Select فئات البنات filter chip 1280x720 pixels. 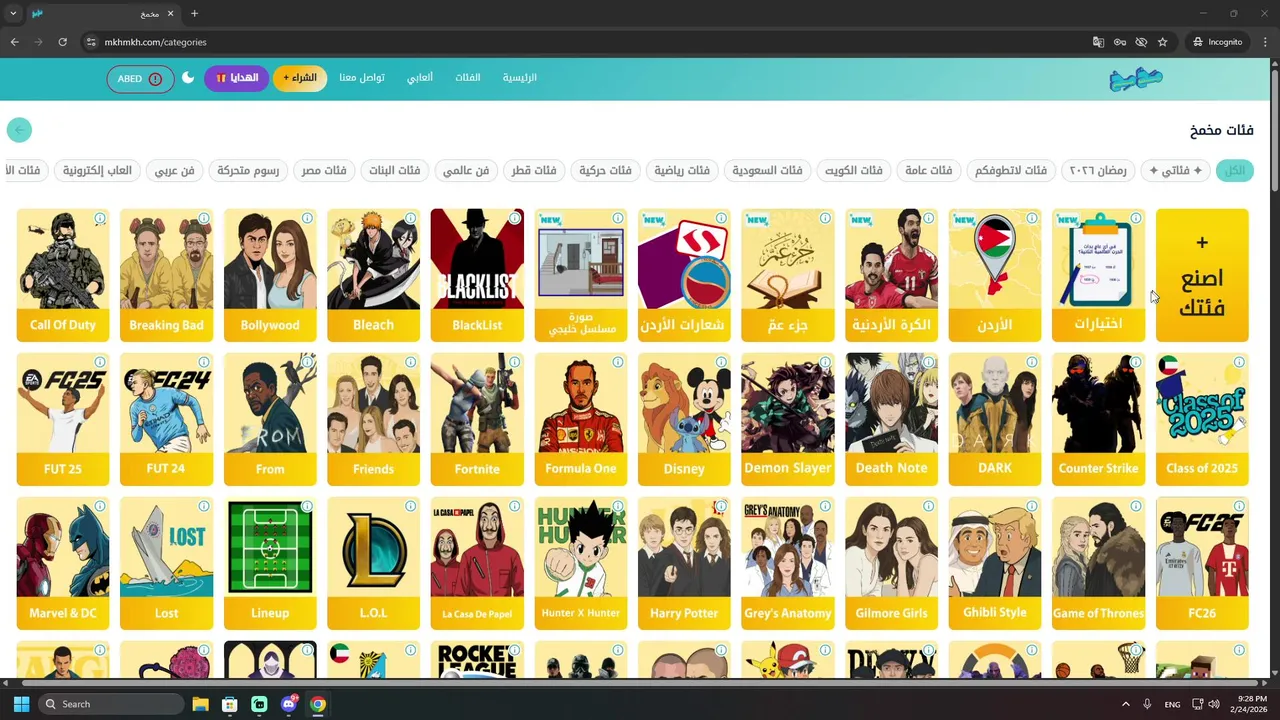394,171
